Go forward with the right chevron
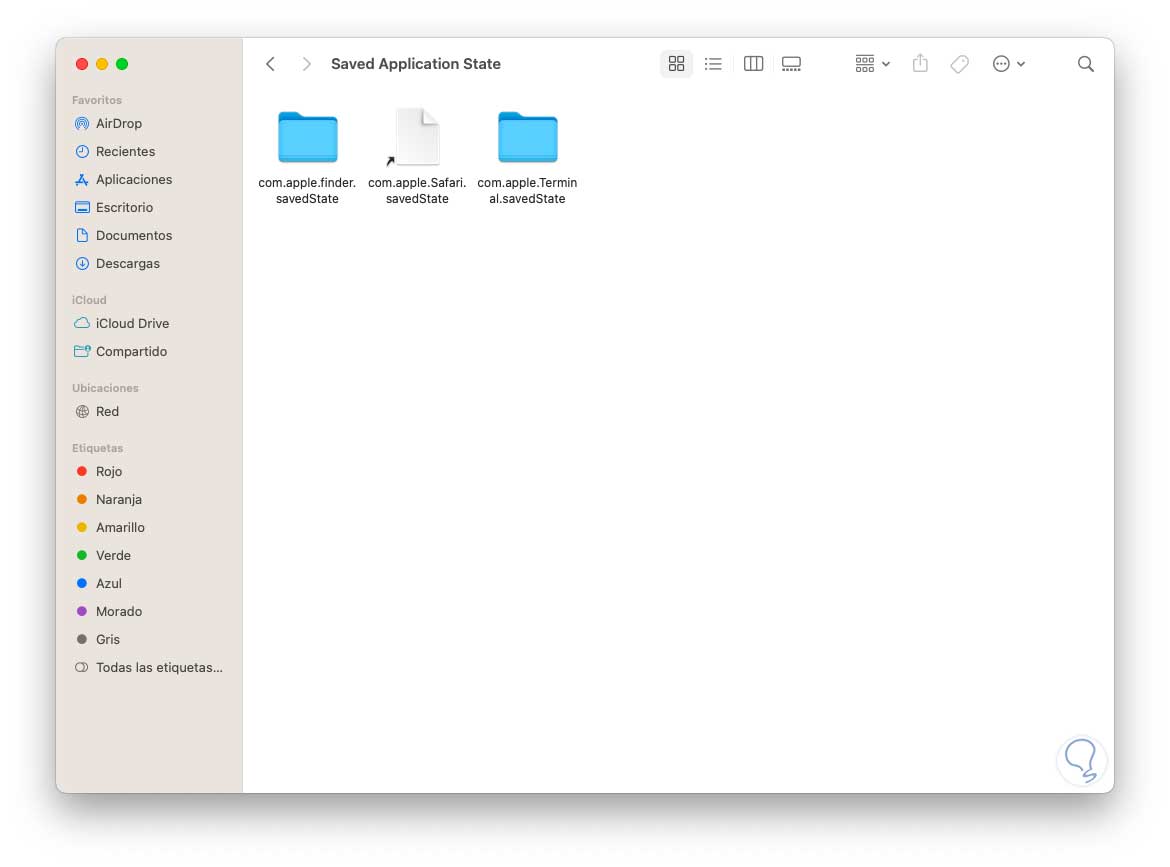The height and width of the screenshot is (867, 1170). click(306, 64)
